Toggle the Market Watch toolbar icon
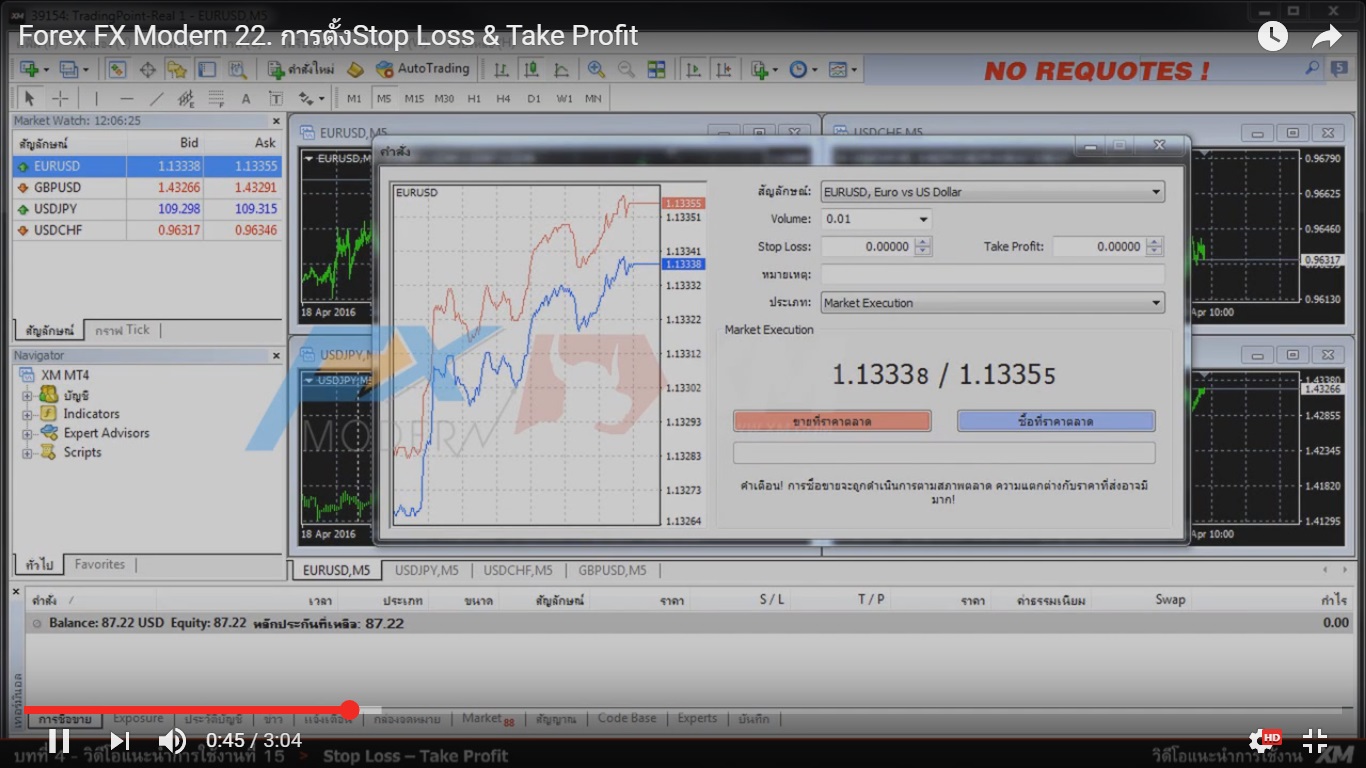This screenshot has height=768, width=1366. click(x=117, y=69)
